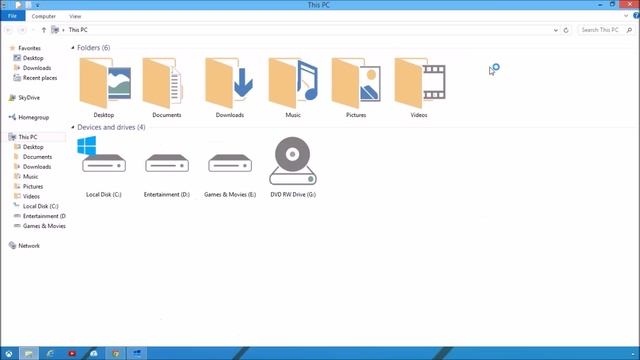Screen dimensions: 640x360
Task: Select Pictures in the navigation pane
Action: click(x=33, y=186)
